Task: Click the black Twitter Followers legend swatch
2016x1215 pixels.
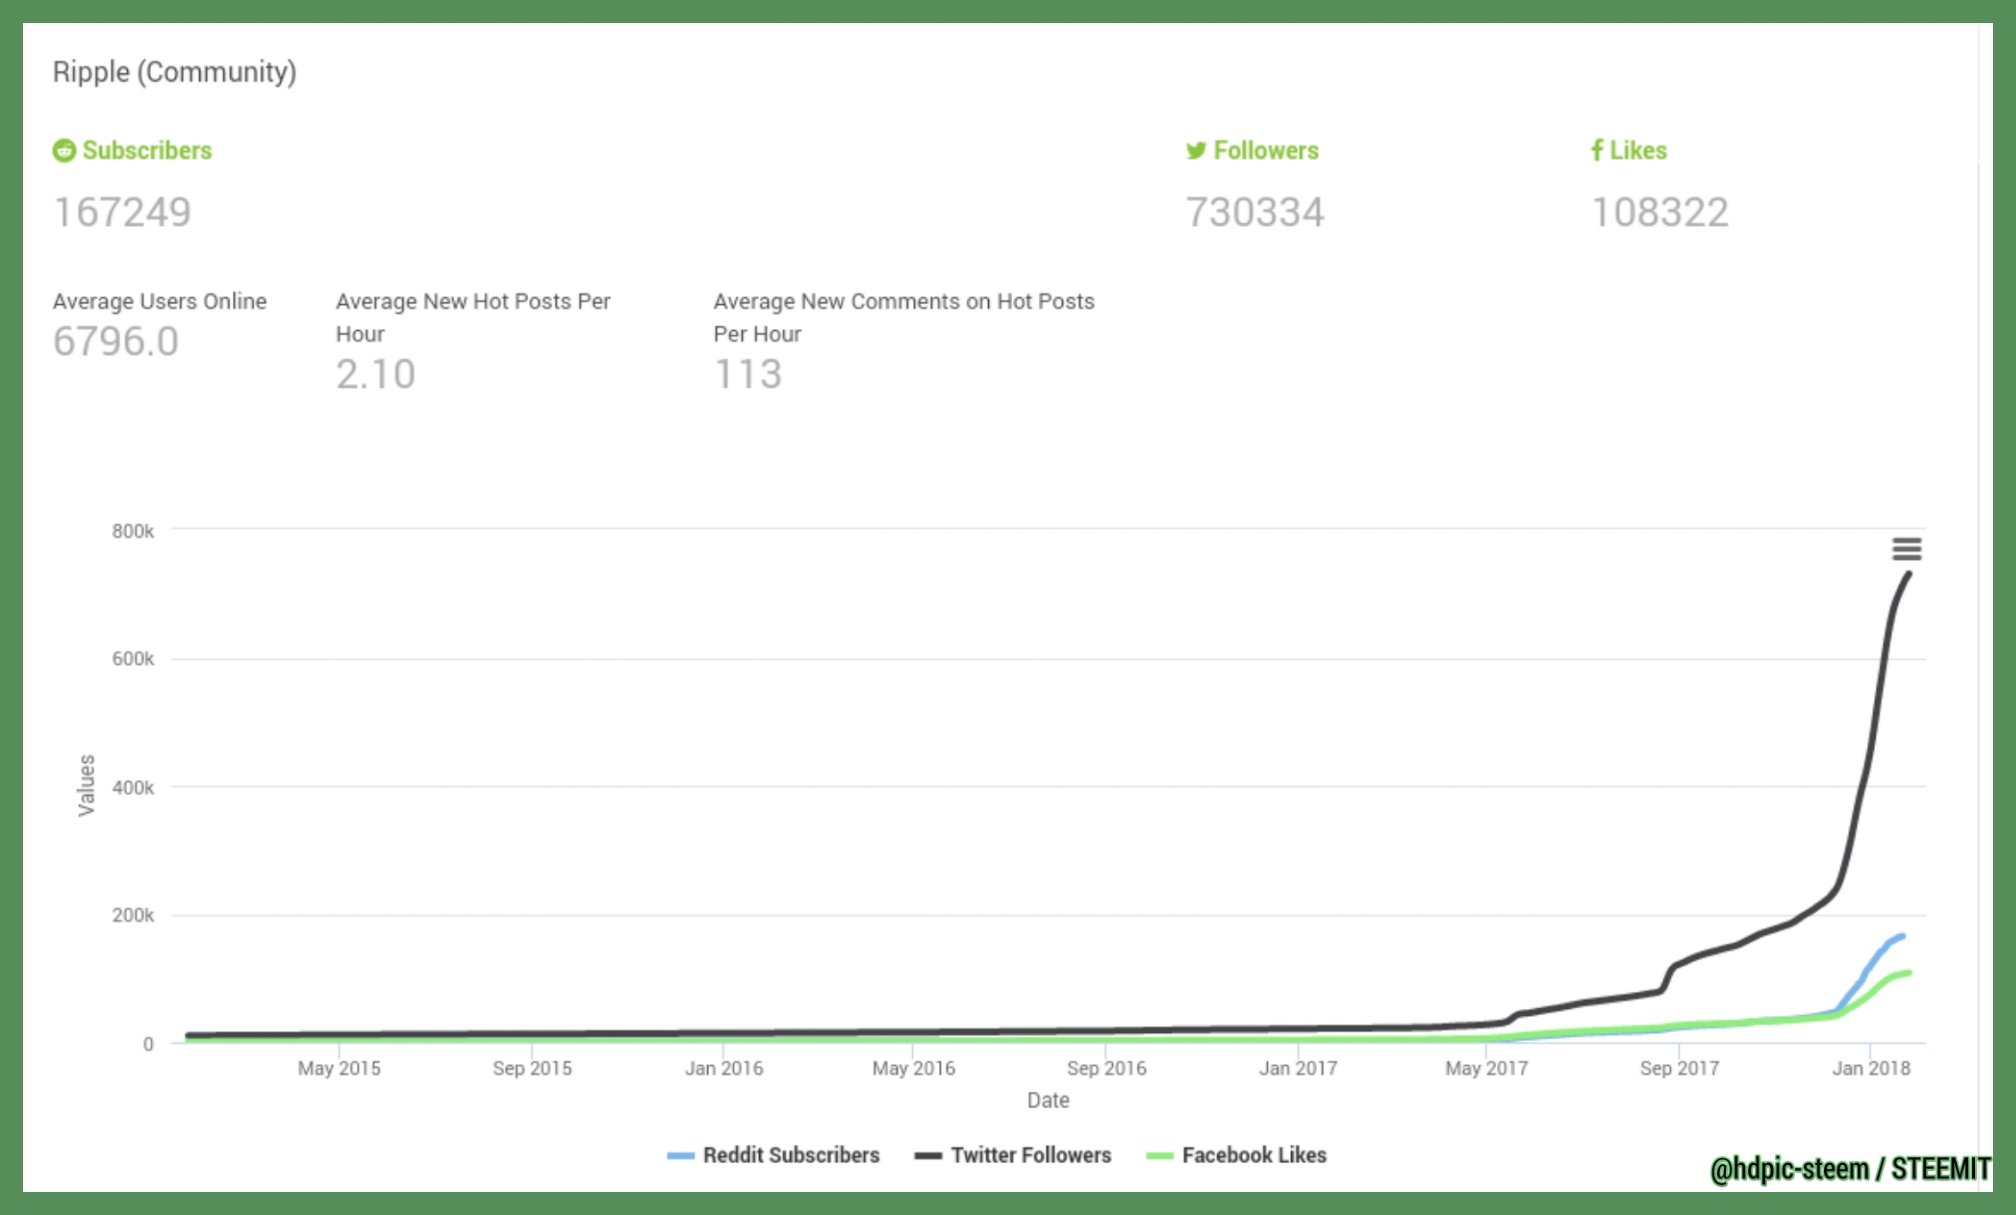Action: point(928,1156)
